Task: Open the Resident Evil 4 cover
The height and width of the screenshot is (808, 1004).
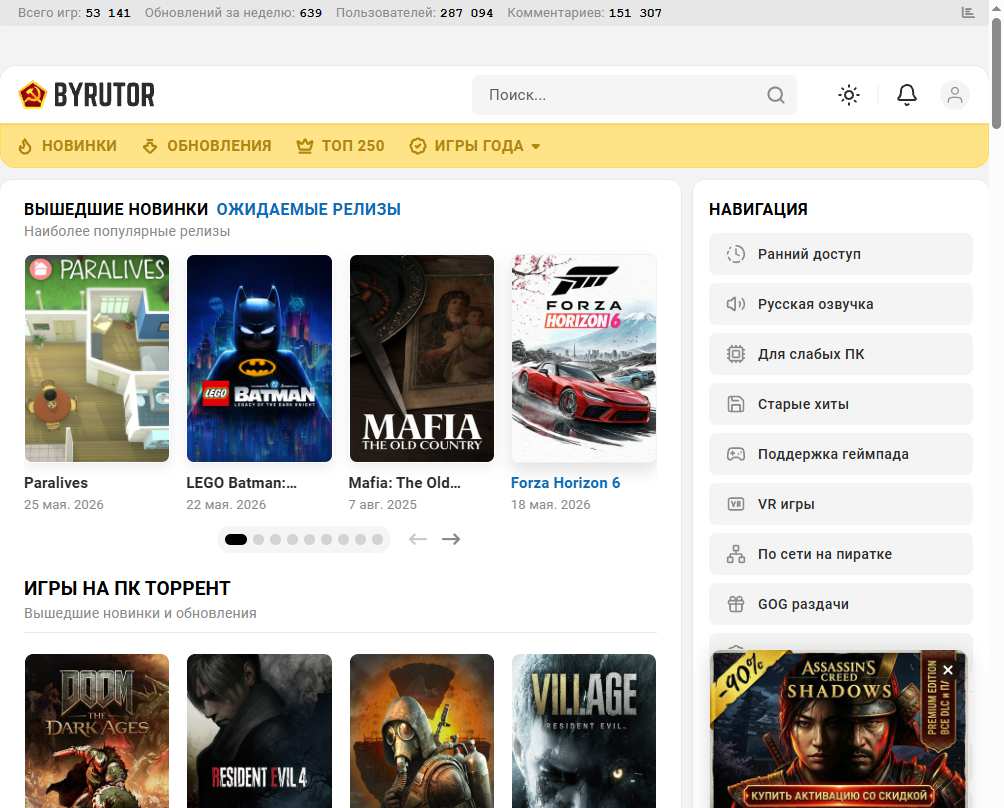Action: (x=259, y=731)
